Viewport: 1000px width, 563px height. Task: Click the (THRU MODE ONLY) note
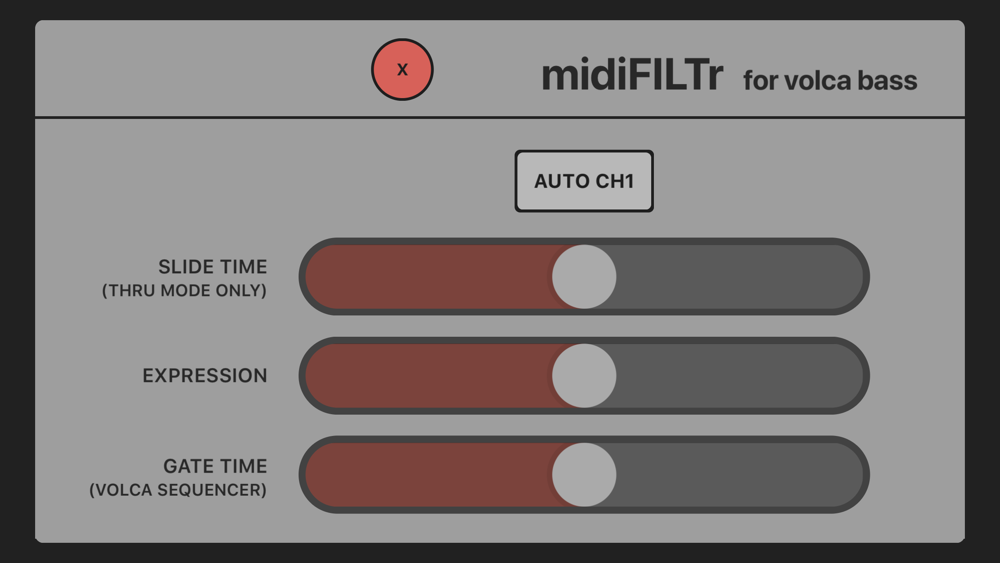tap(184, 291)
